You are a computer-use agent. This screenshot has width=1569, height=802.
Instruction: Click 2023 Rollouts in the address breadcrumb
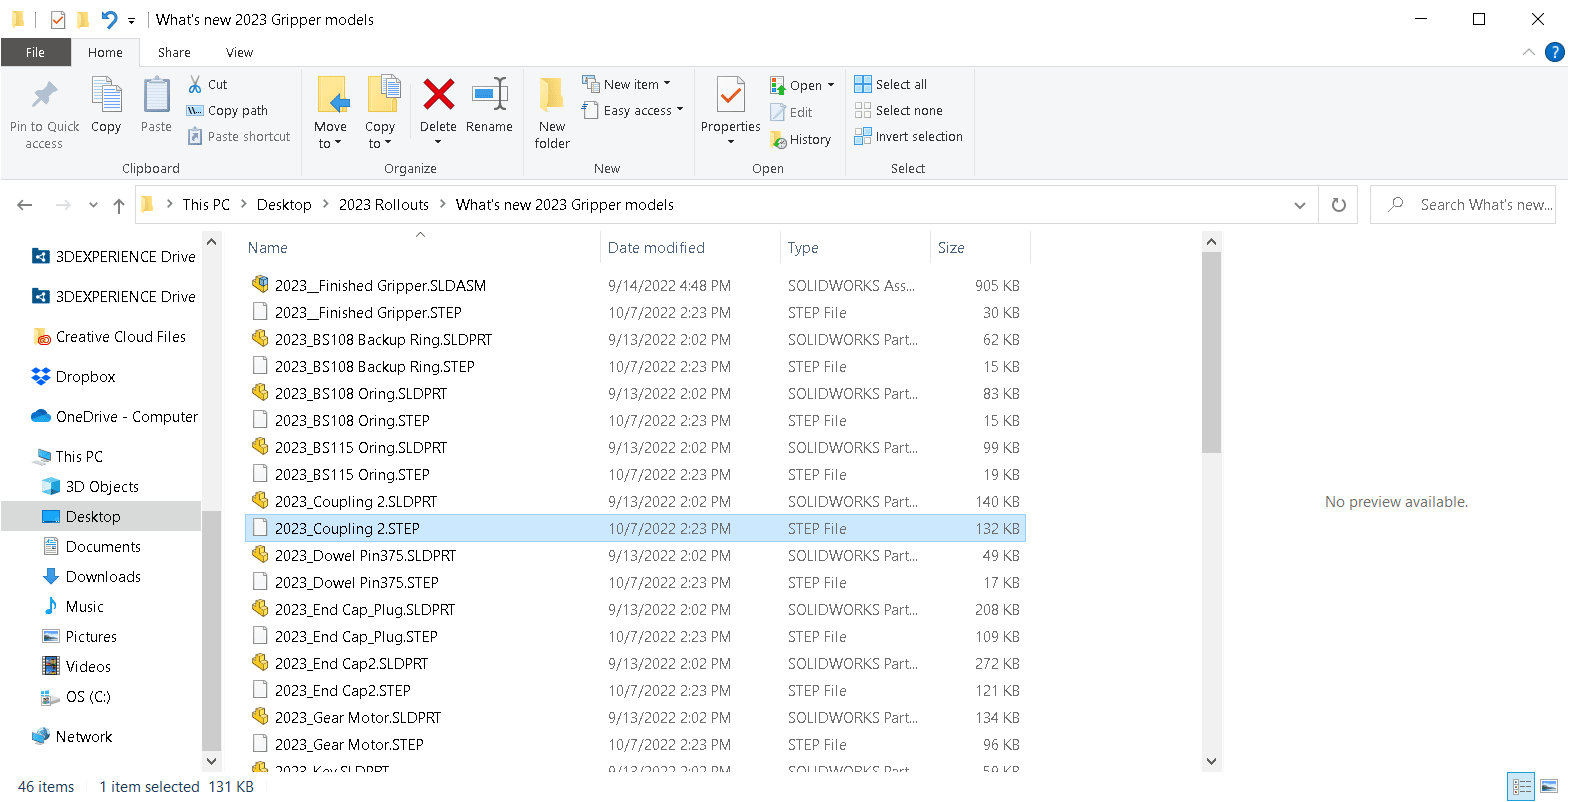384,205
